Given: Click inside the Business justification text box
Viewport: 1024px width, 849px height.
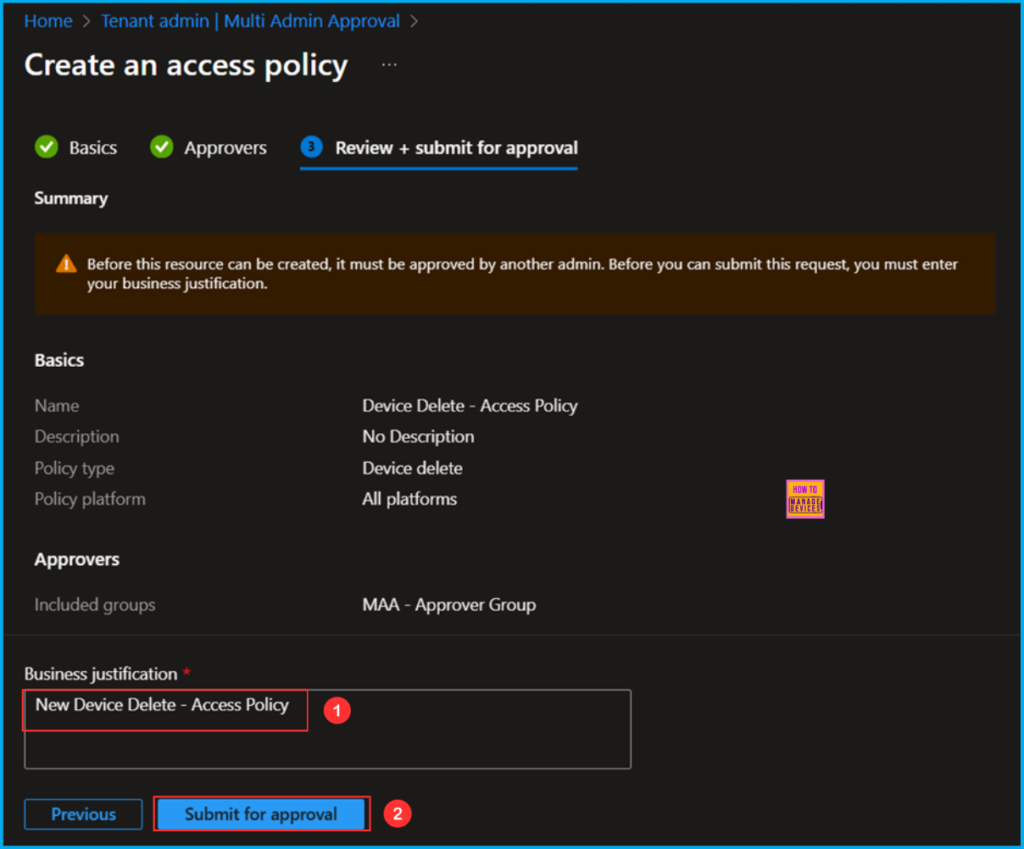Looking at the screenshot, I should pyautogui.click(x=327, y=730).
